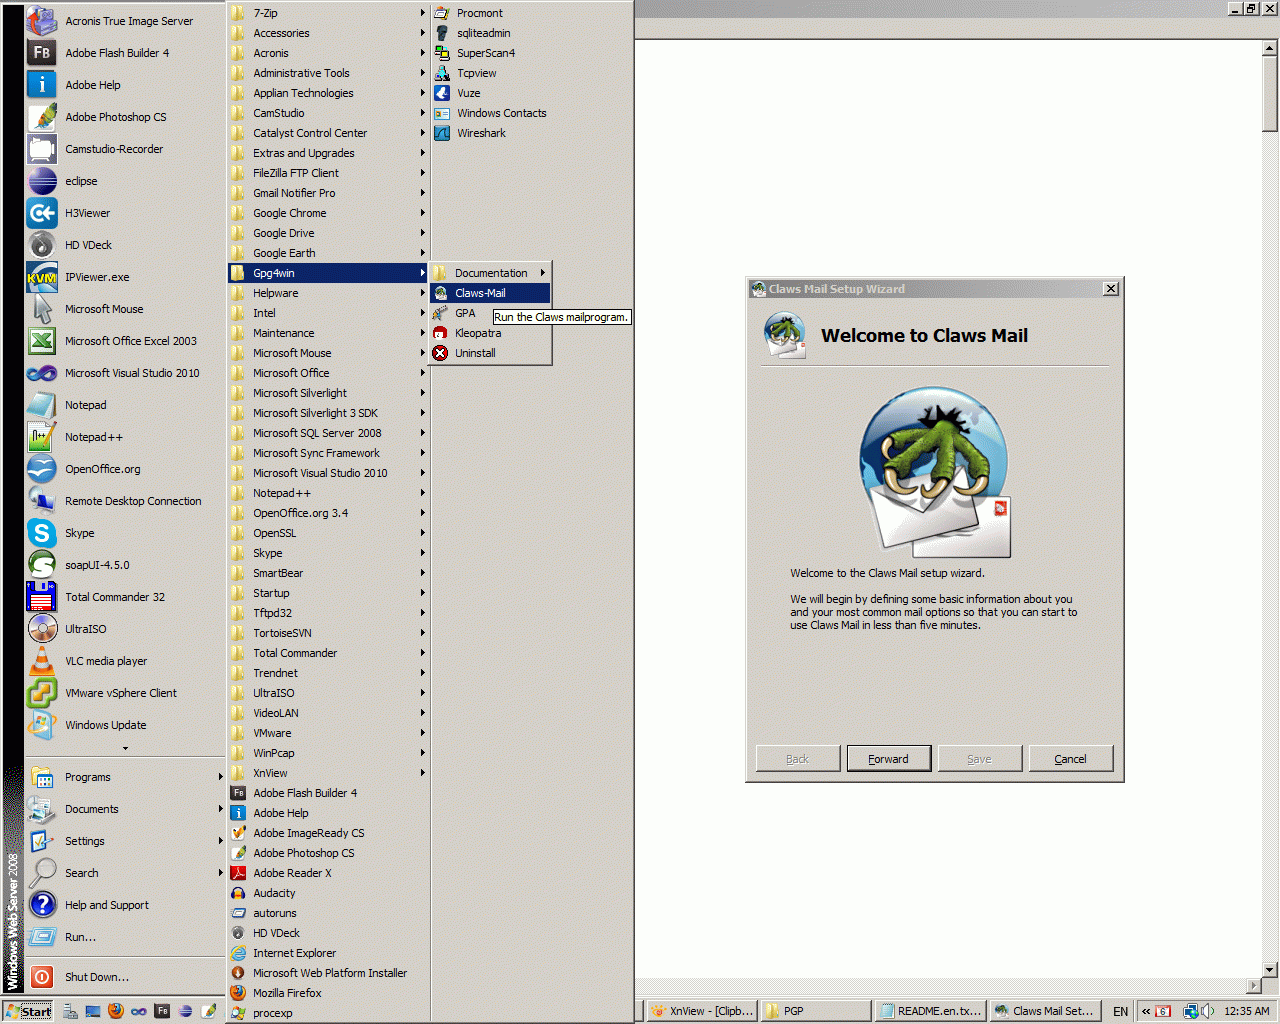The height and width of the screenshot is (1024, 1280).
Task: Switch to PGP folder taskbar button
Action: click(x=816, y=1011)
